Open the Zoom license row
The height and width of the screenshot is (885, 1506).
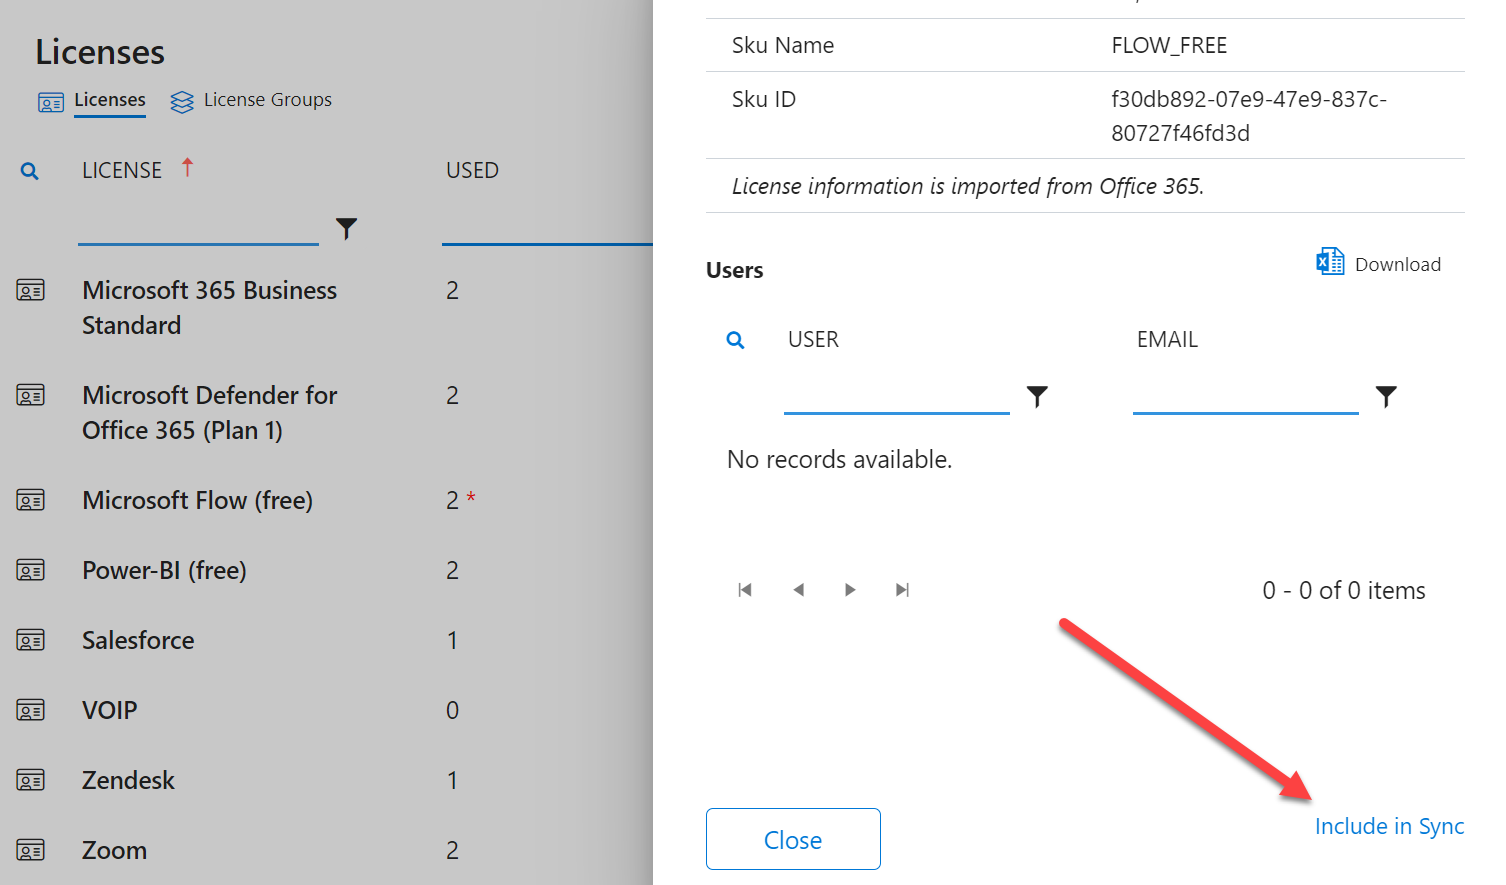click(114, 850)
